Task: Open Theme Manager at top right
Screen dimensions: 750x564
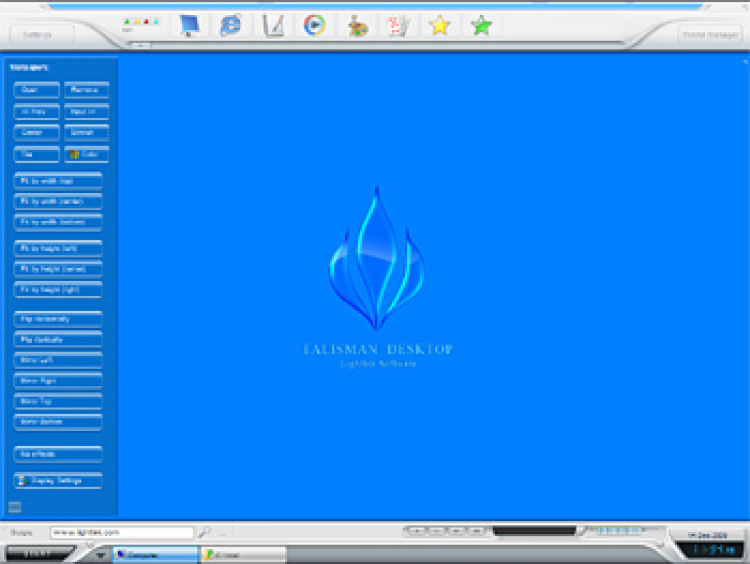Action: pyautogui.click(x=710, y=34)
